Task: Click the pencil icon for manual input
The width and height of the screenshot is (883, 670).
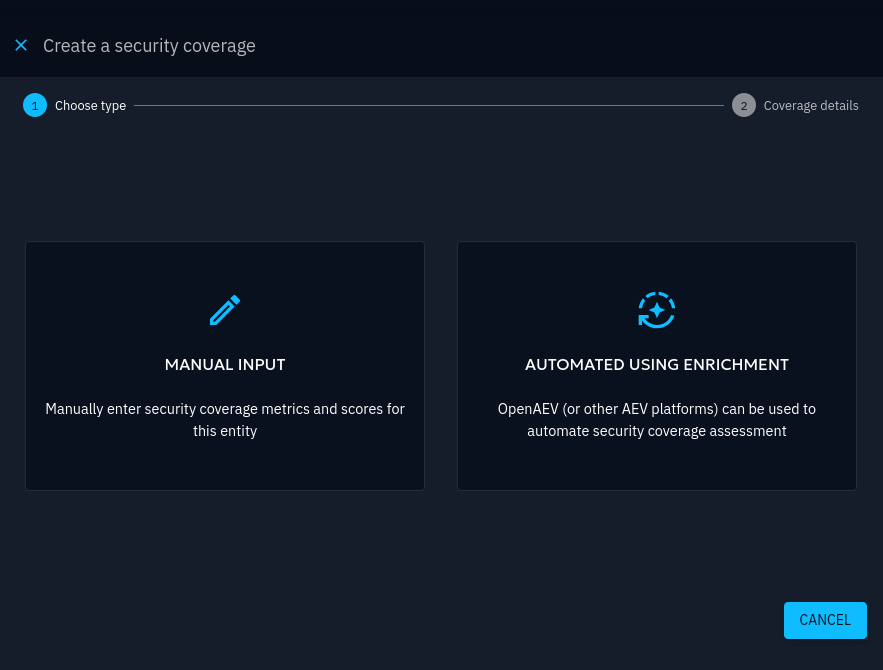Action: [x=225, y=310]
